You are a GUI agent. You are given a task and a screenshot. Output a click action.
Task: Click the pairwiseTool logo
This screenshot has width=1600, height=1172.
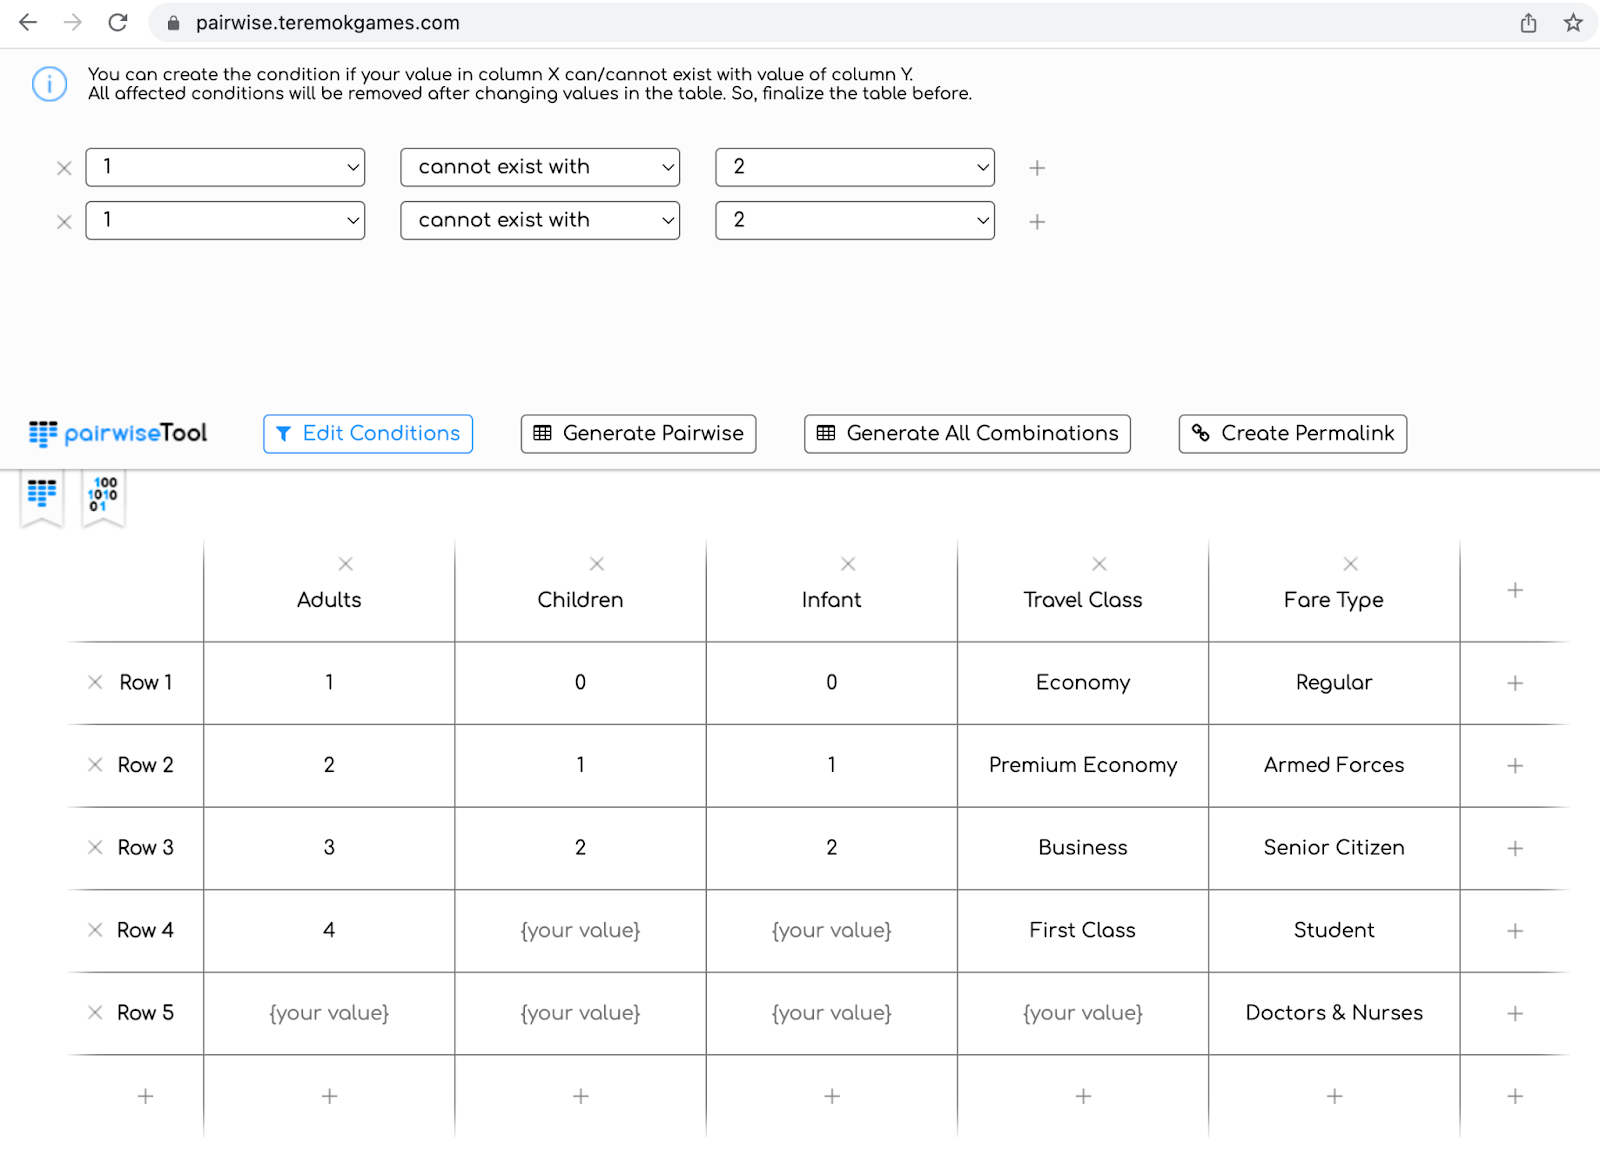[x=118, y=433]
